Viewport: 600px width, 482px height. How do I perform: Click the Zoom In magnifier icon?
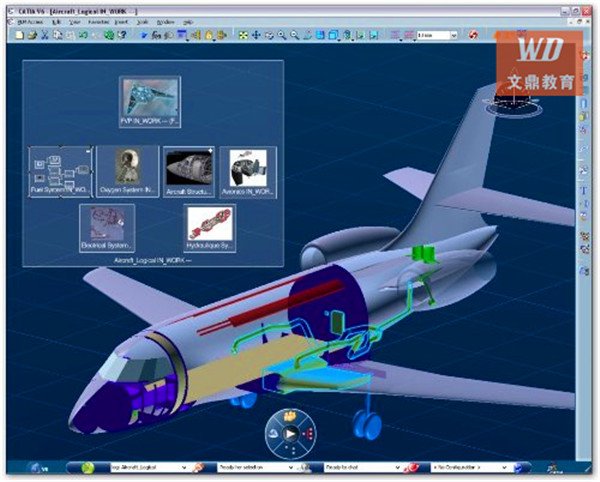click(x=282, y=34)
